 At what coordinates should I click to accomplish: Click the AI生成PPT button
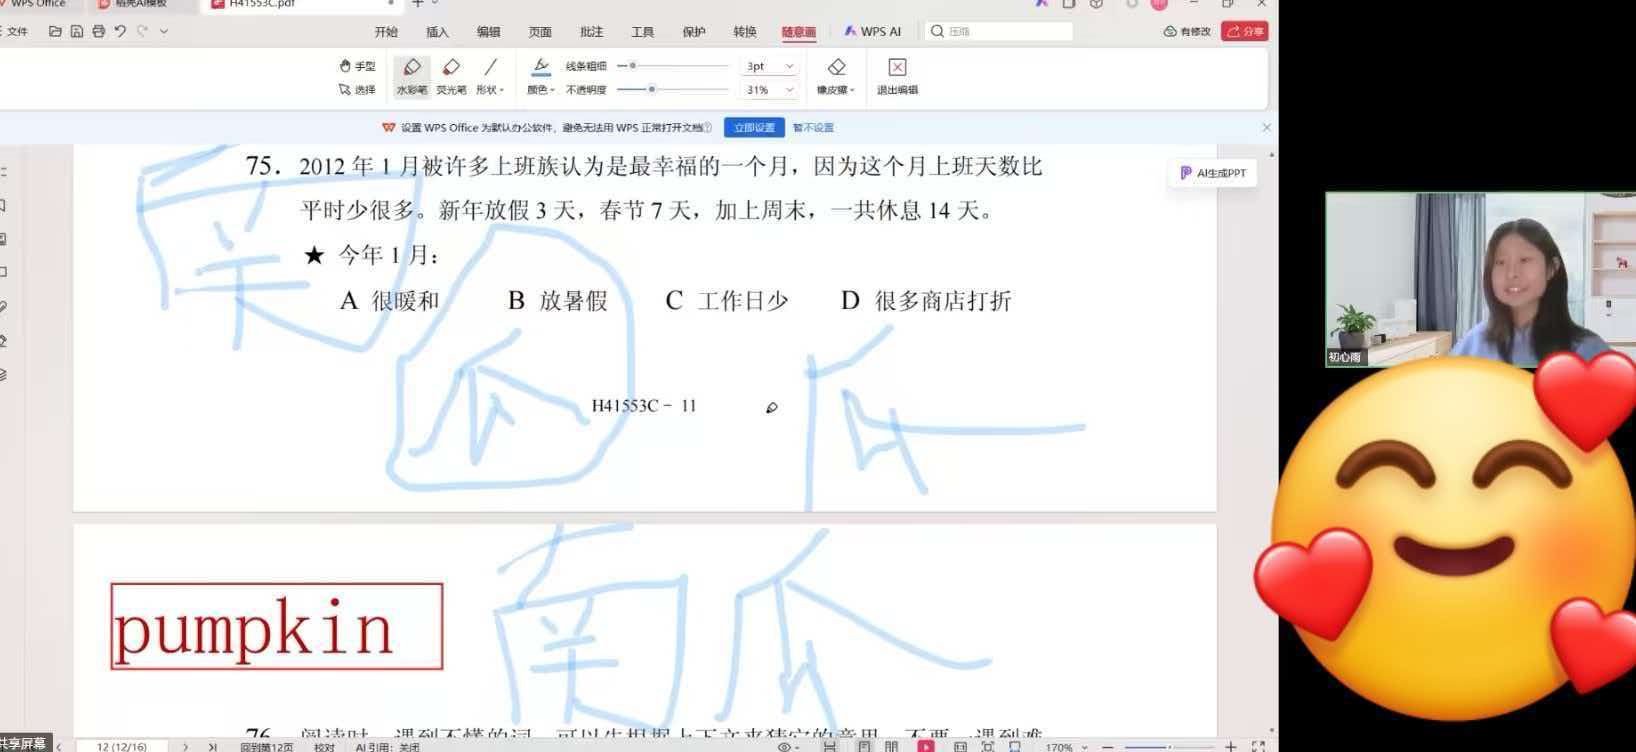[1213, 173]
